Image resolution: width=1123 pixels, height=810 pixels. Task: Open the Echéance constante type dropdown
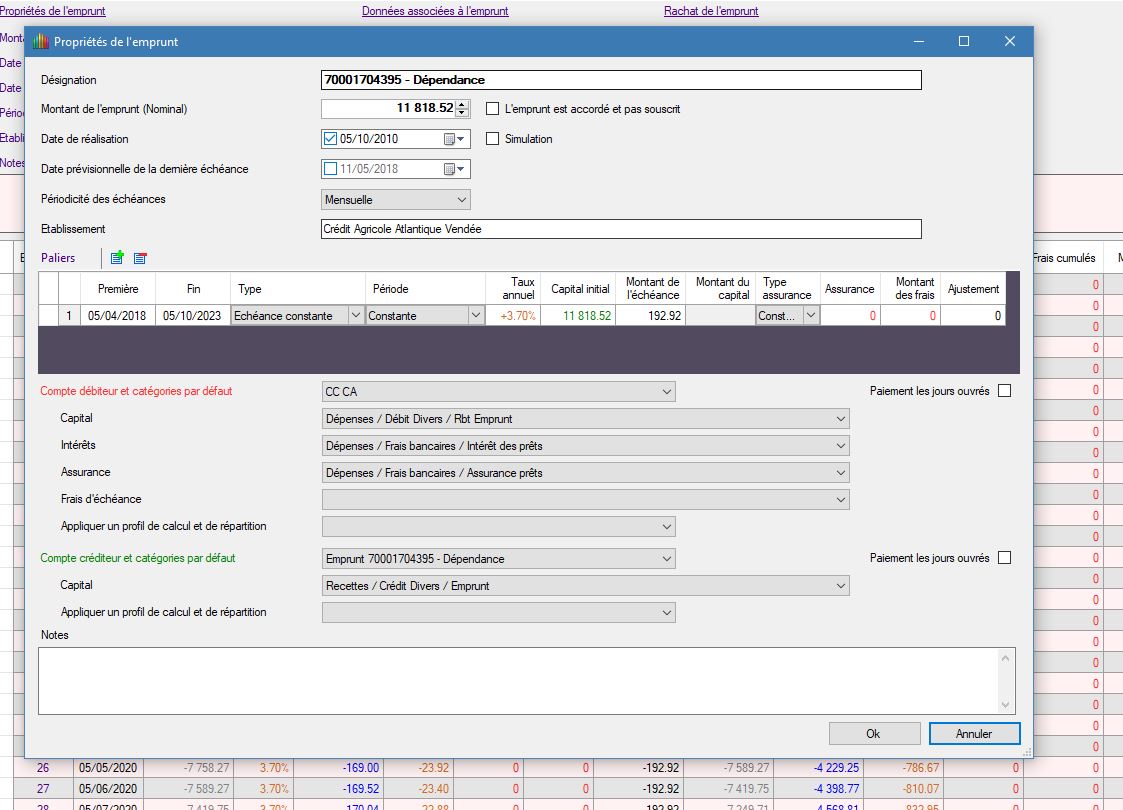tap(354, 316)
